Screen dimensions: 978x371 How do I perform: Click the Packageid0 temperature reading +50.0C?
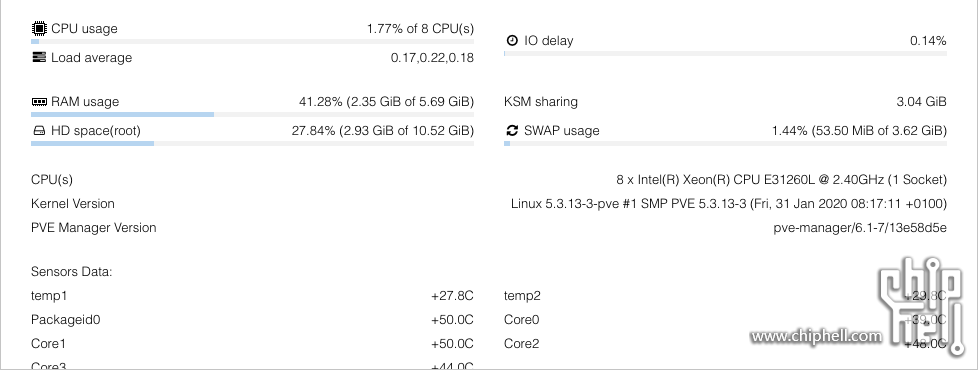click(452, 320)
